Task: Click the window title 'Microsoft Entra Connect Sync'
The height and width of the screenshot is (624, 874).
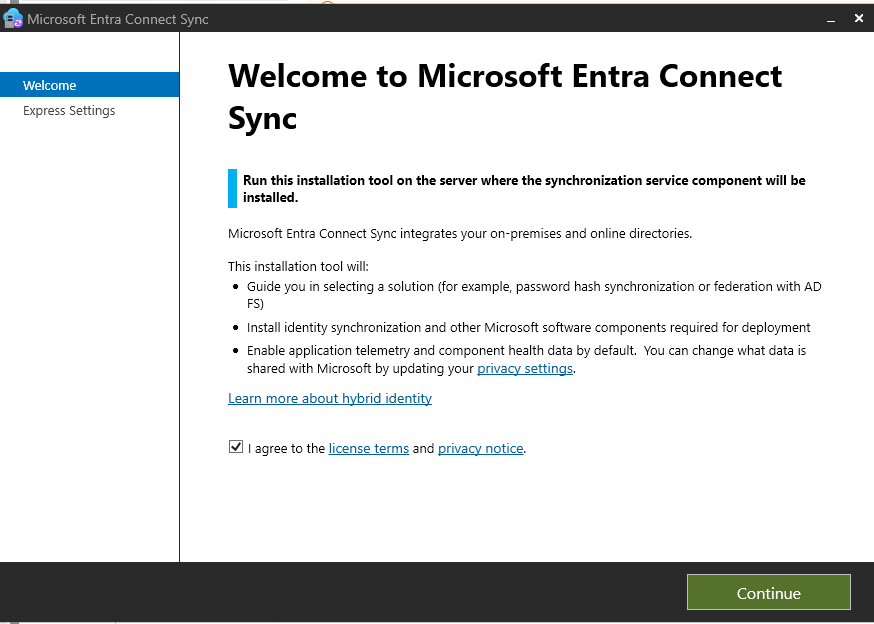Action: point(118,19)
